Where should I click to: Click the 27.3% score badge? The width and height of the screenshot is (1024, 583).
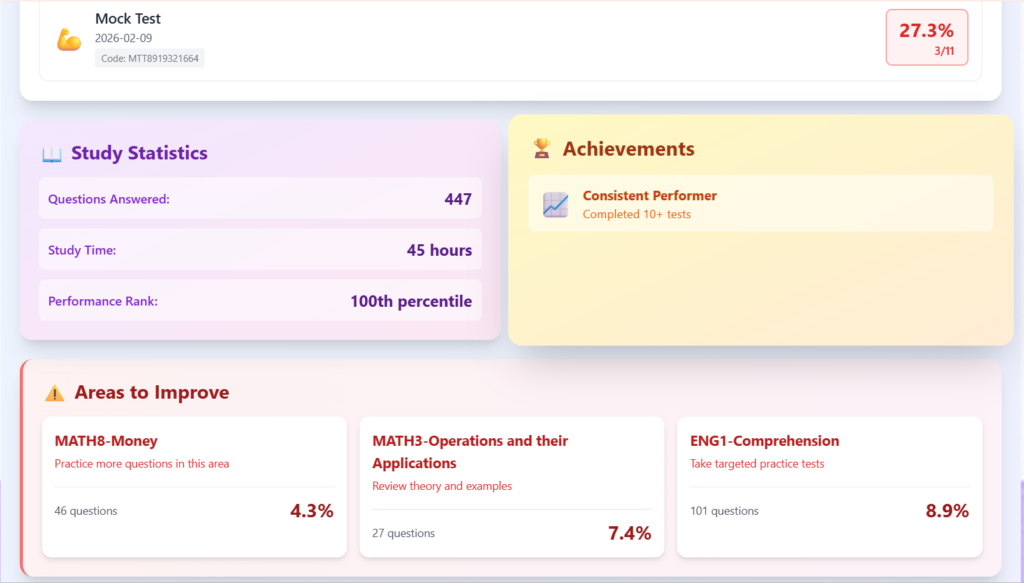pyautogui.click(x=926, y=37)
